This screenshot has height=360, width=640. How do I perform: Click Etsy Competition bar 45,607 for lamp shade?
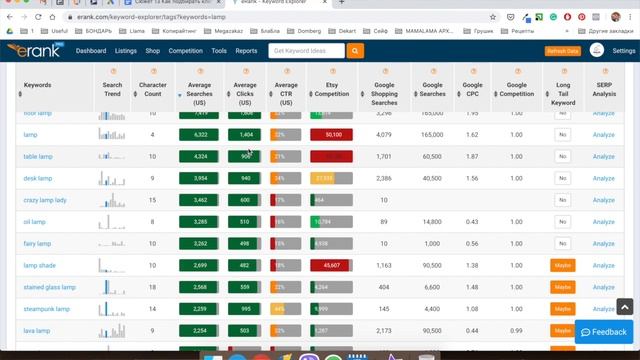point(331,265)
